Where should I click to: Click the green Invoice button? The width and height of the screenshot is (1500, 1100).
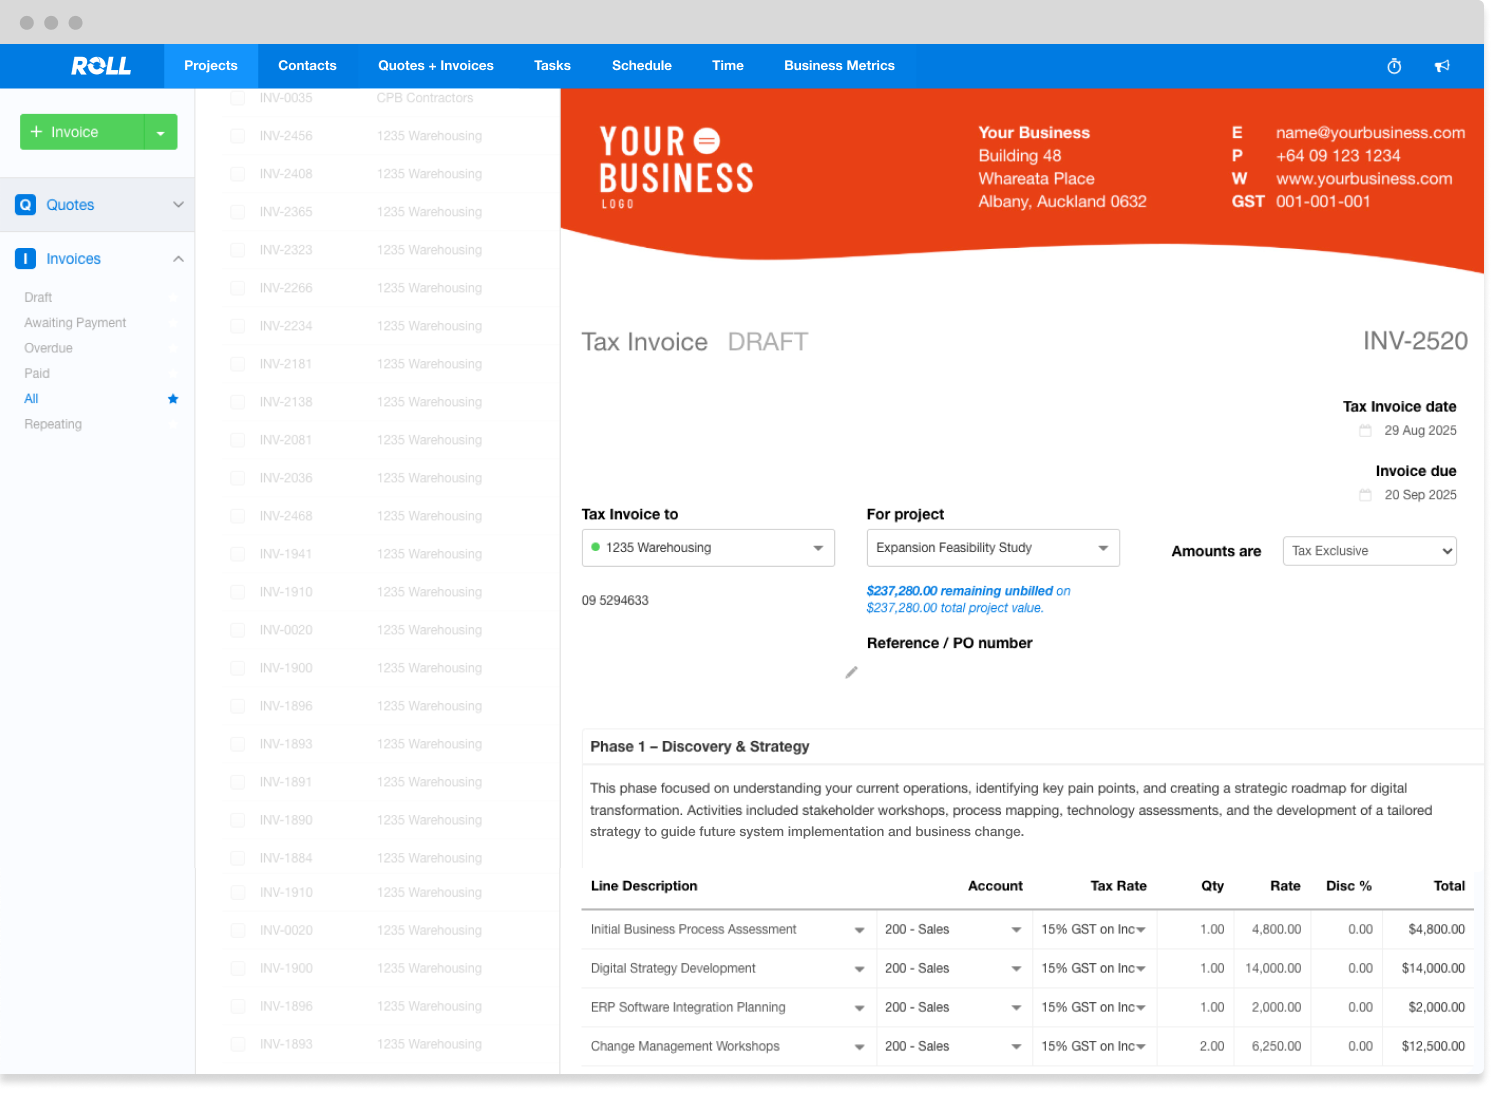pos(82,132)
